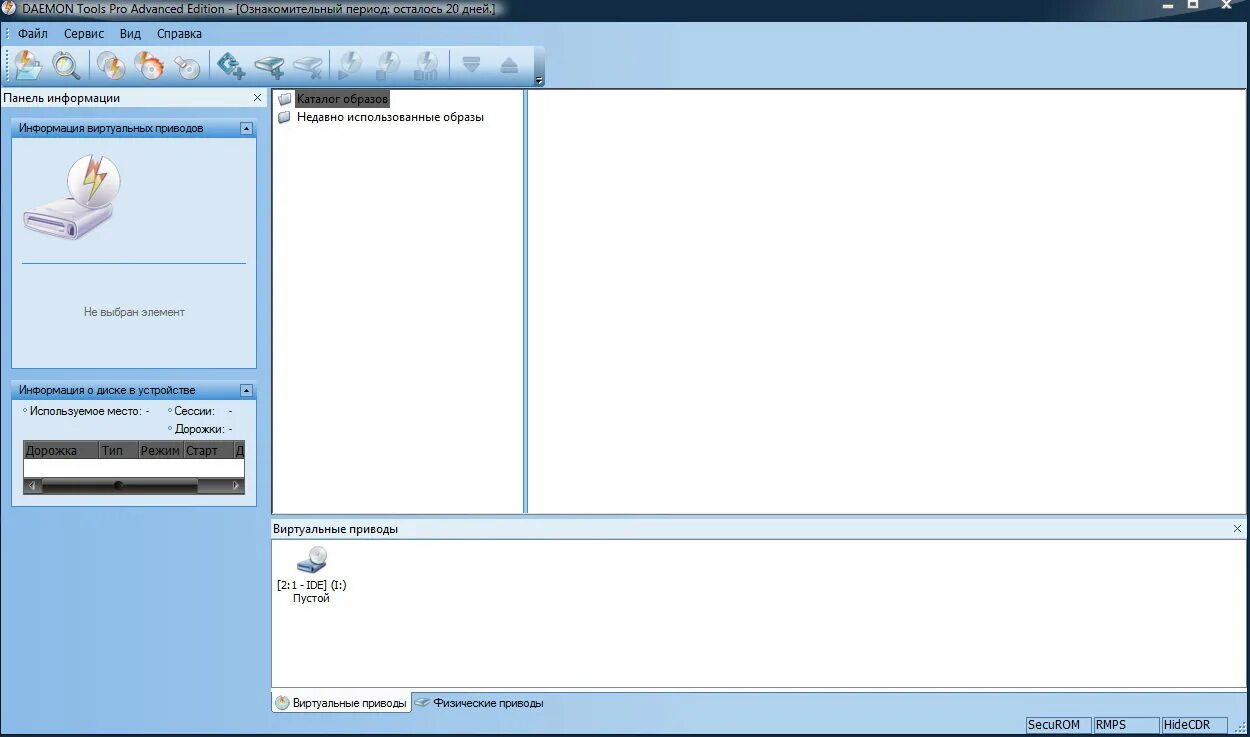This screenshot has width=1250, height=737.
Task: Click the unmount image stop-disc icon
Action: 388,66
